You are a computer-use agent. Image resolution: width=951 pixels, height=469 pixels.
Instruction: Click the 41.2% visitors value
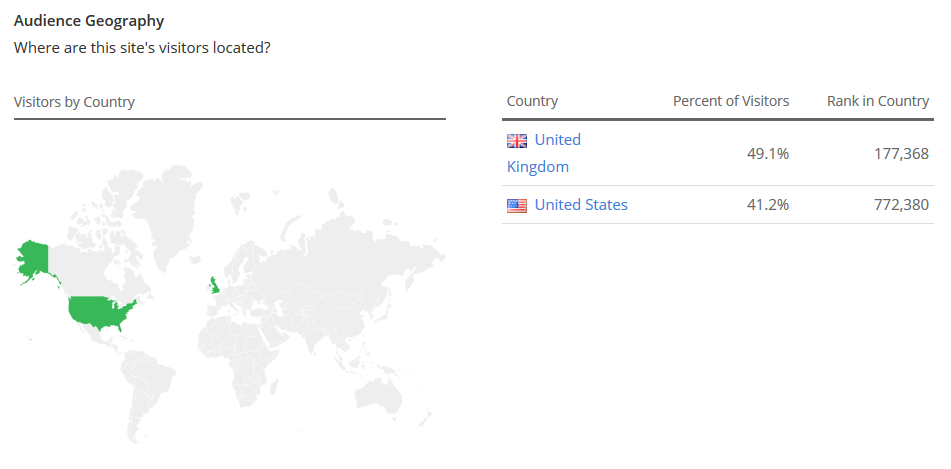[x=767, y=205]
